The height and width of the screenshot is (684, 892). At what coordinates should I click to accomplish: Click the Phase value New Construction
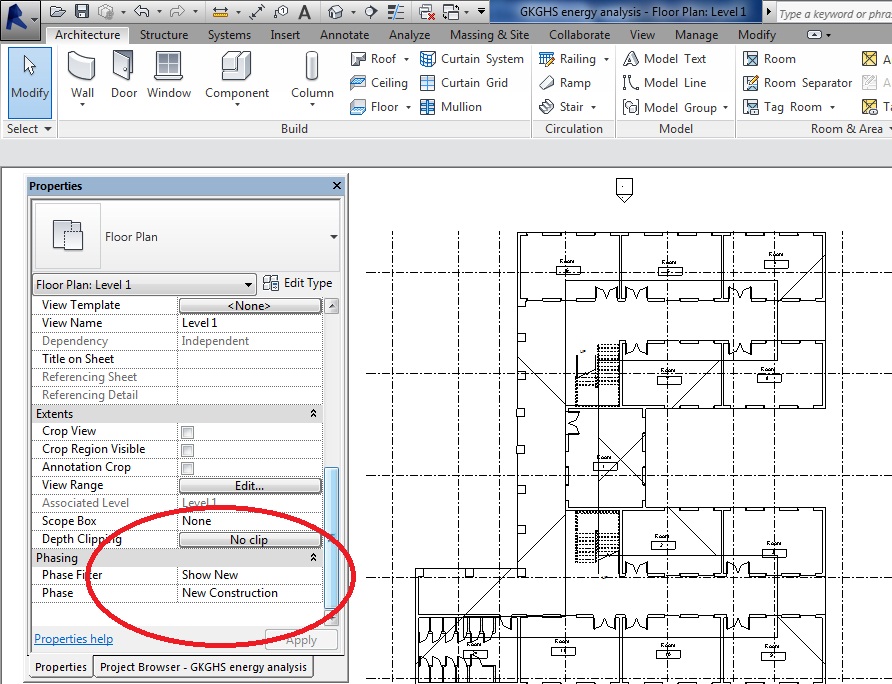pos(250,593)
